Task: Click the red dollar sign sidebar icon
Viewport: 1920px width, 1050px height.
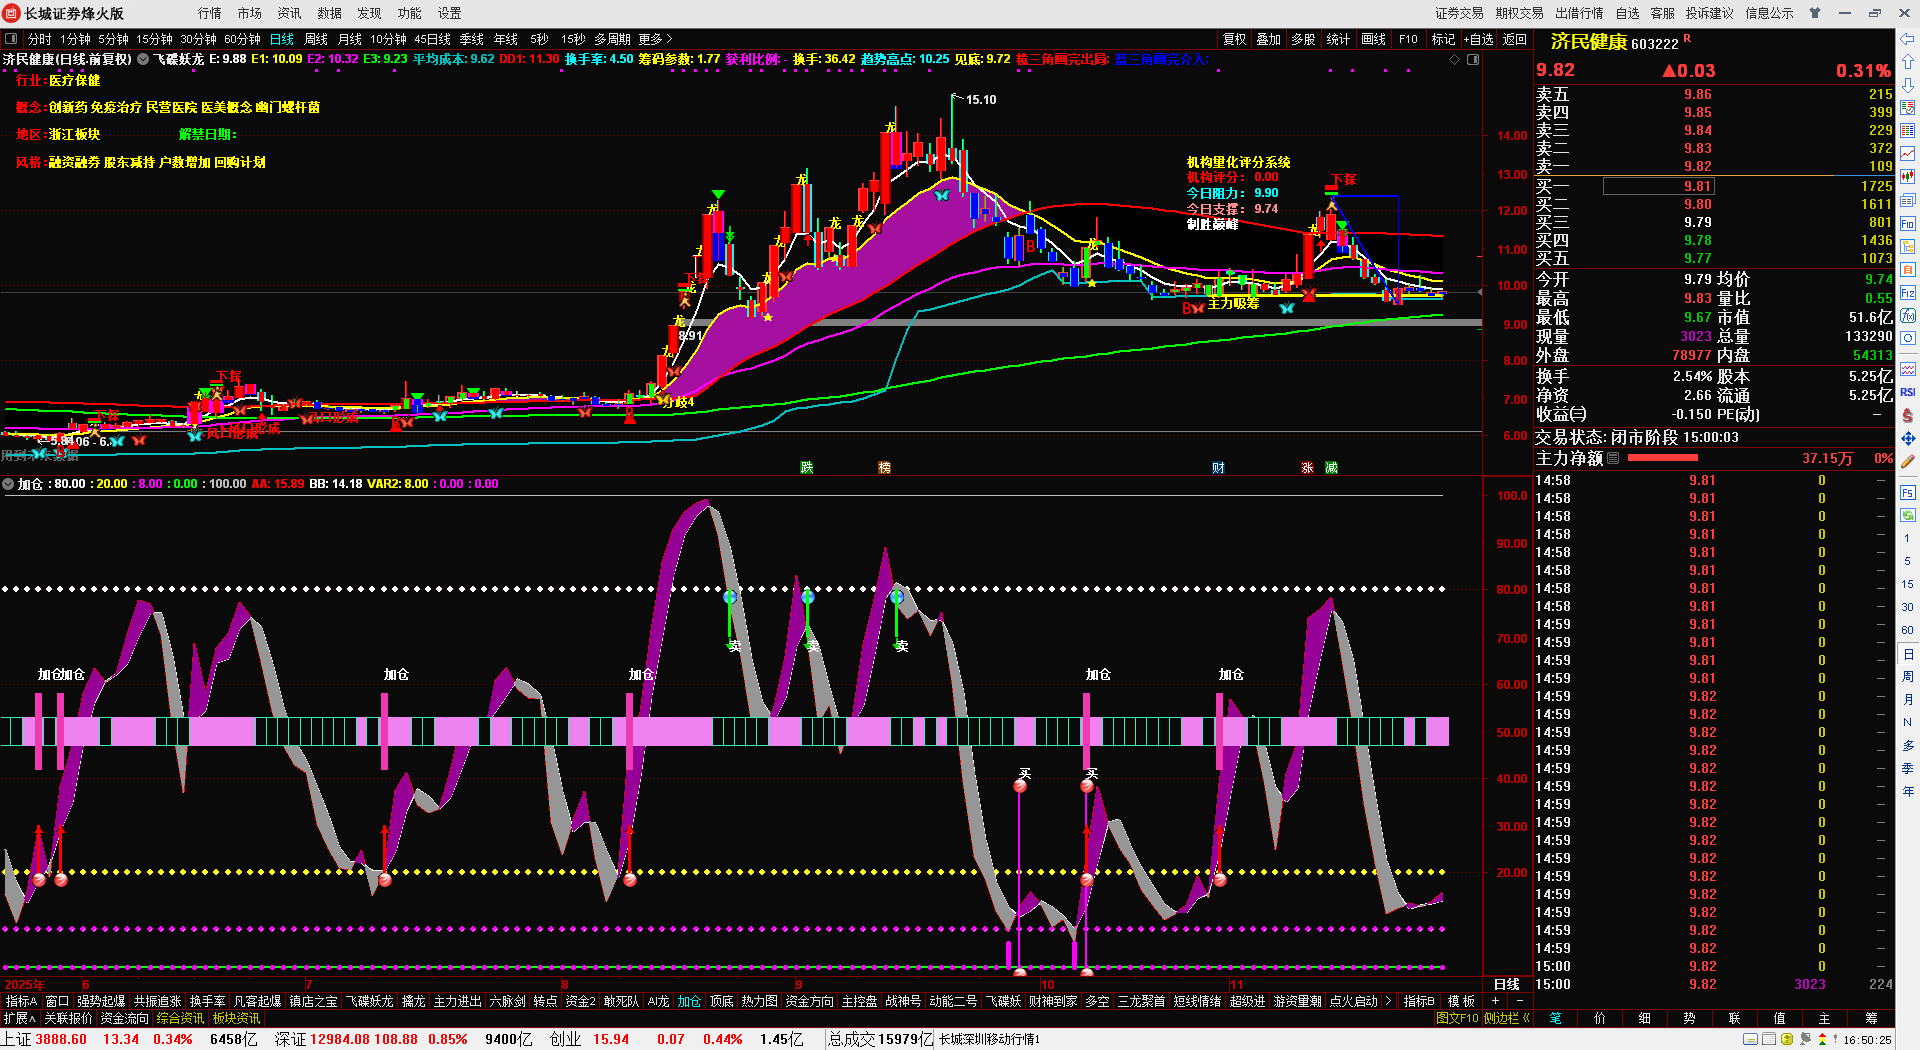Action: [x=1908, y=415]
